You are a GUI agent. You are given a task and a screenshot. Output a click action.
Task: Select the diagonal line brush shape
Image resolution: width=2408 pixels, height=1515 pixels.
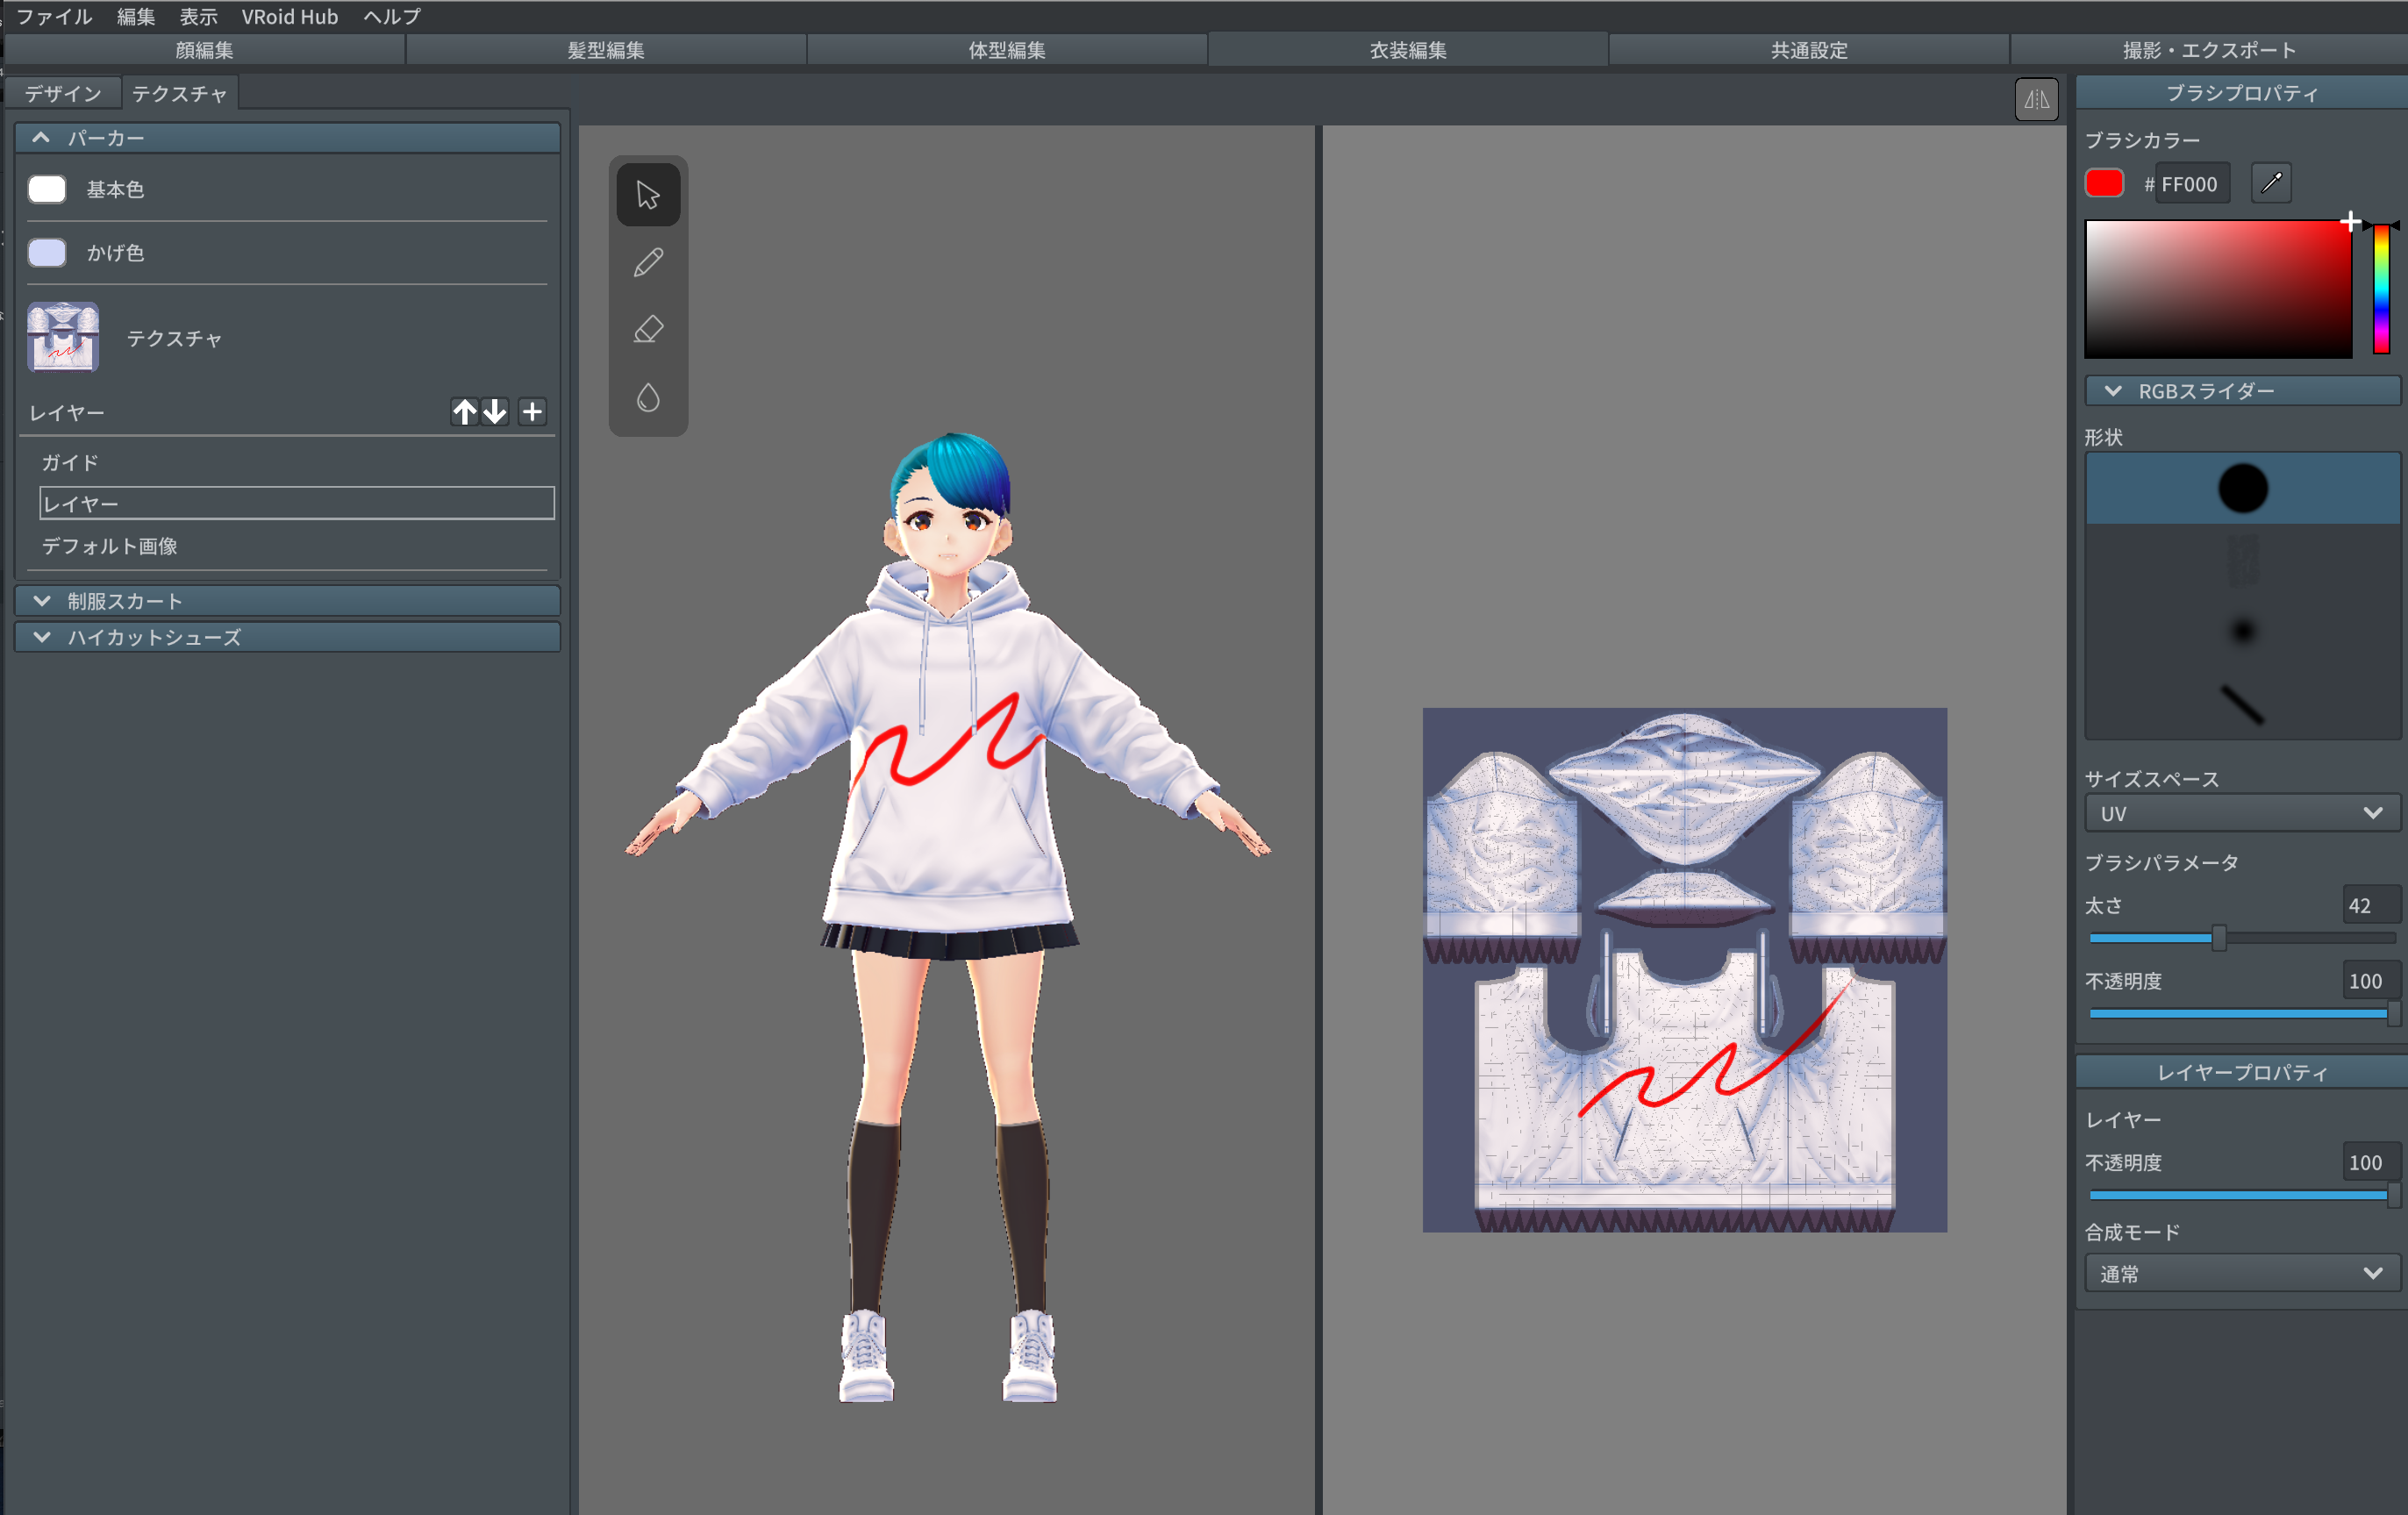tap(2241, 704)
